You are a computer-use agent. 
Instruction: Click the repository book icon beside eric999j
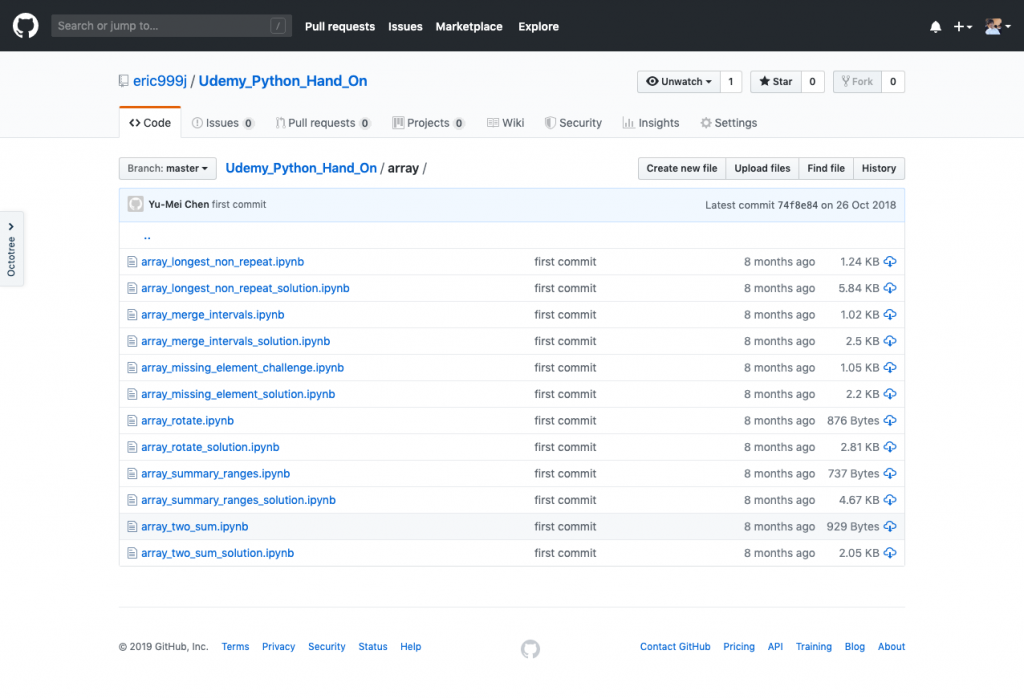click(x=123, y=81)
